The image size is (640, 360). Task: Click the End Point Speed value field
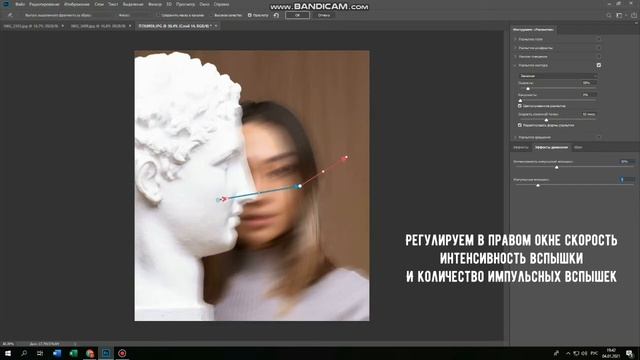click(588, 114)
